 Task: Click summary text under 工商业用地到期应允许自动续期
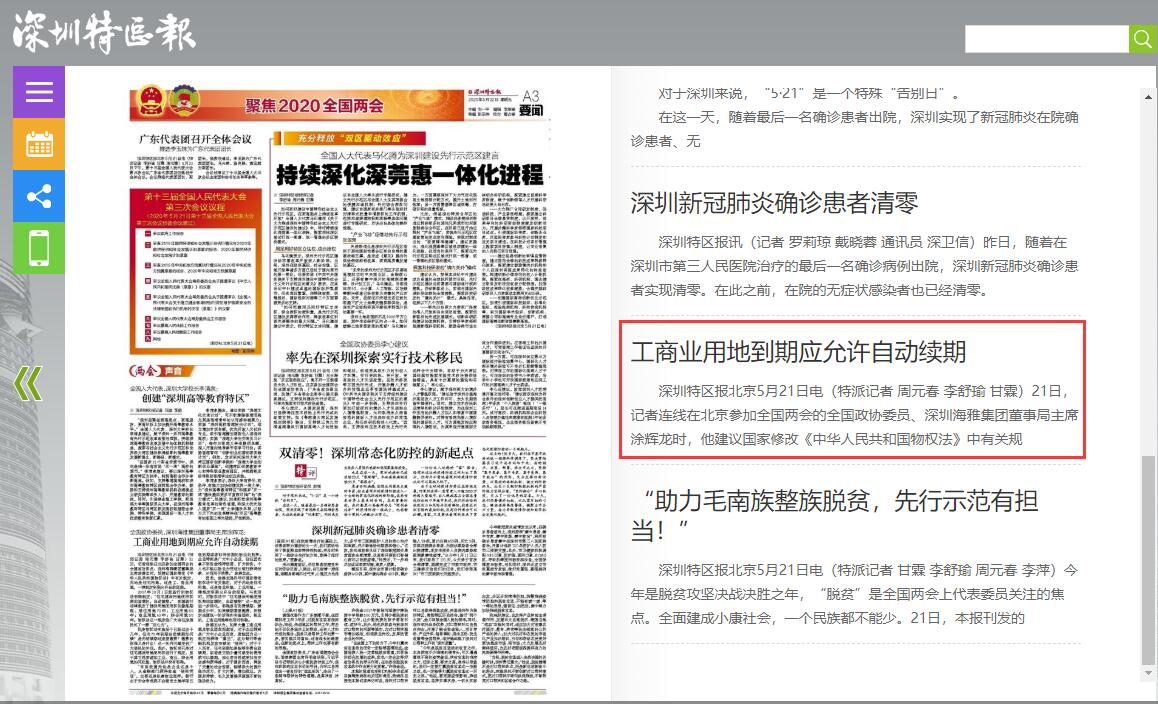tap(854, 415)
